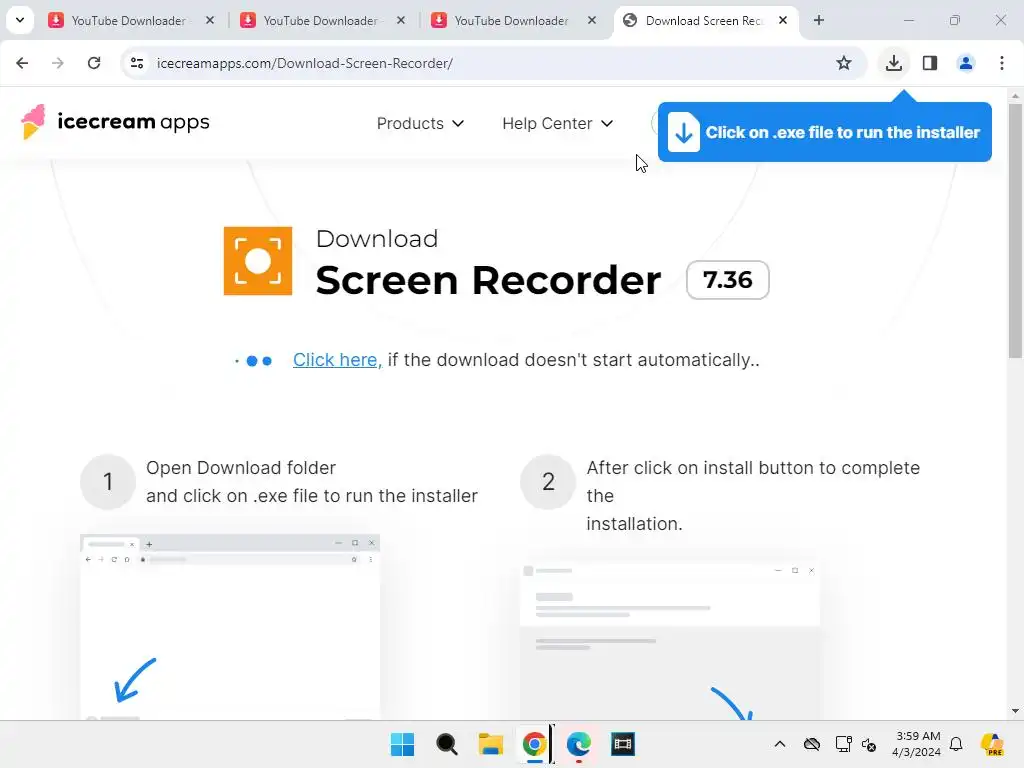This screenshot has width=1024, height=768.
Task: Open File Explorer from taskbar
Action: tap(490, 744)
